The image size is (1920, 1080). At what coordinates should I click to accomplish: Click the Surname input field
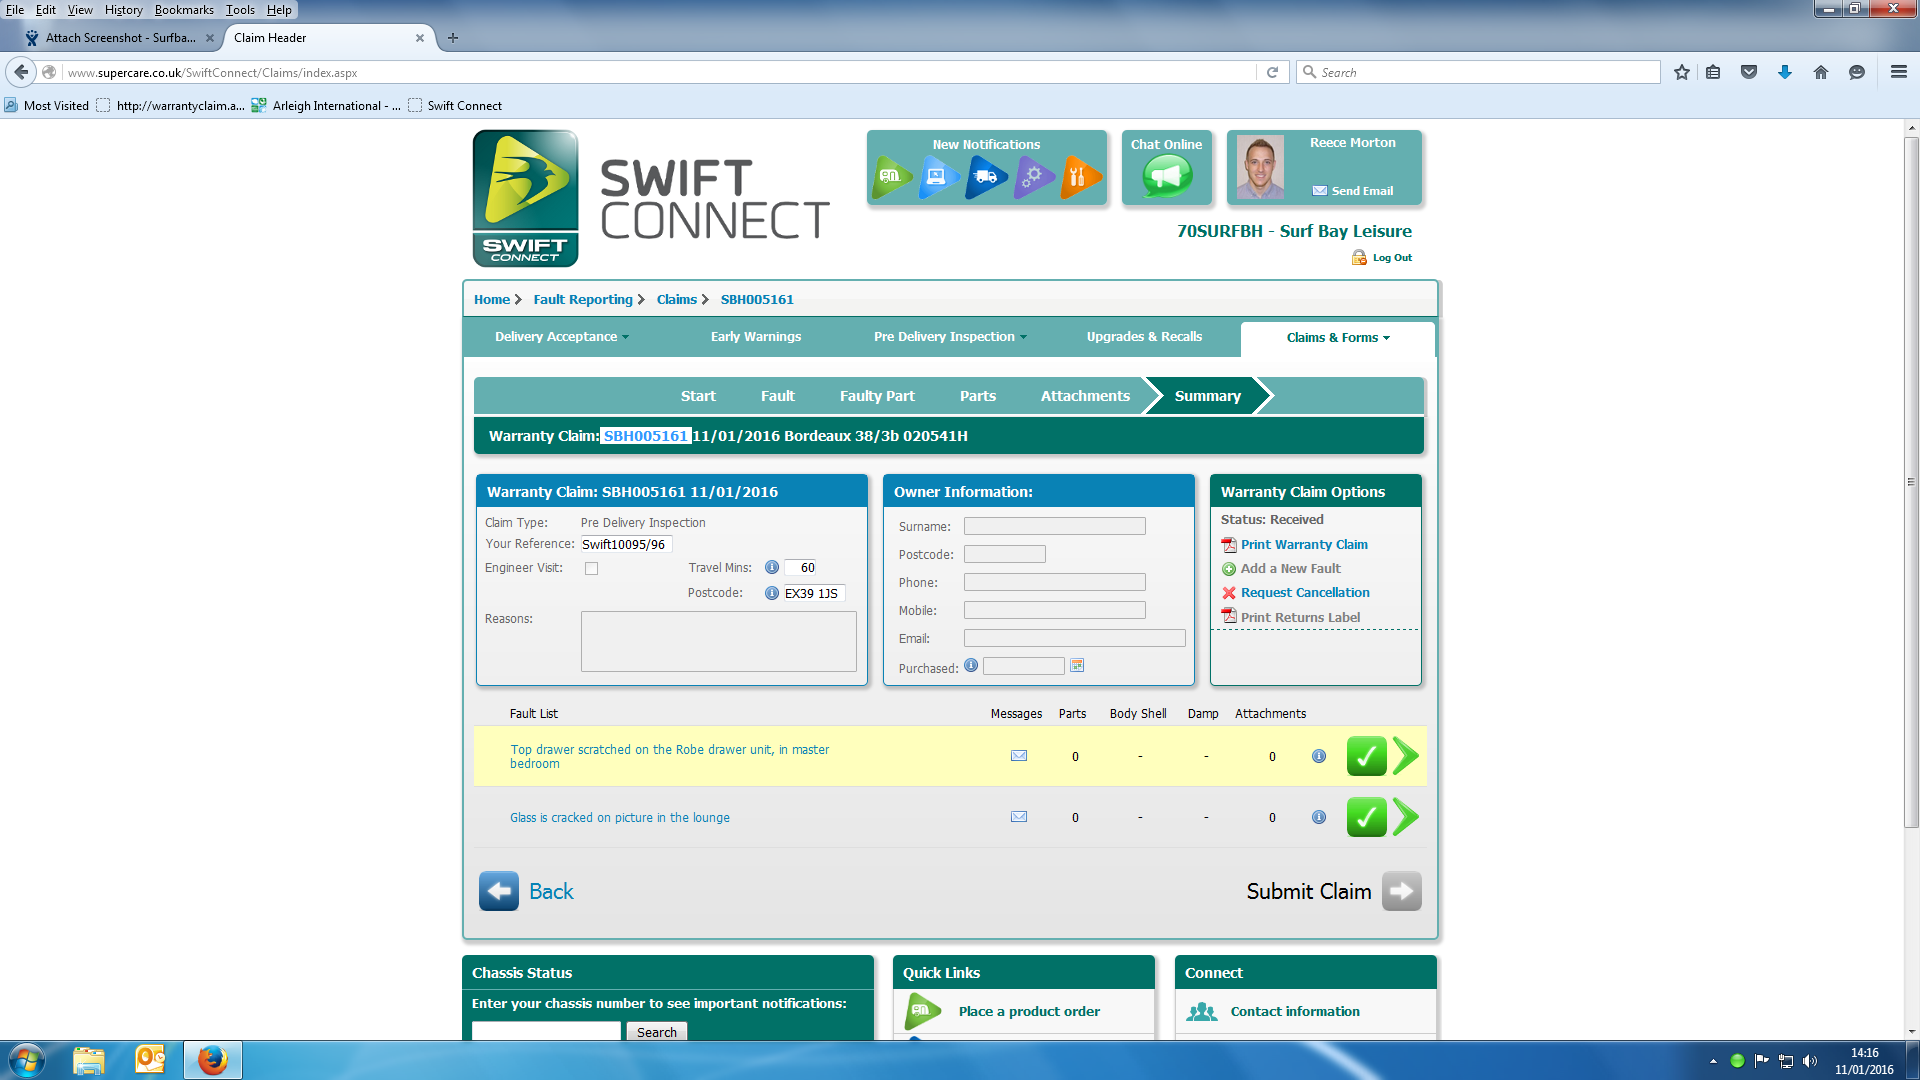tap(1054, 526)
